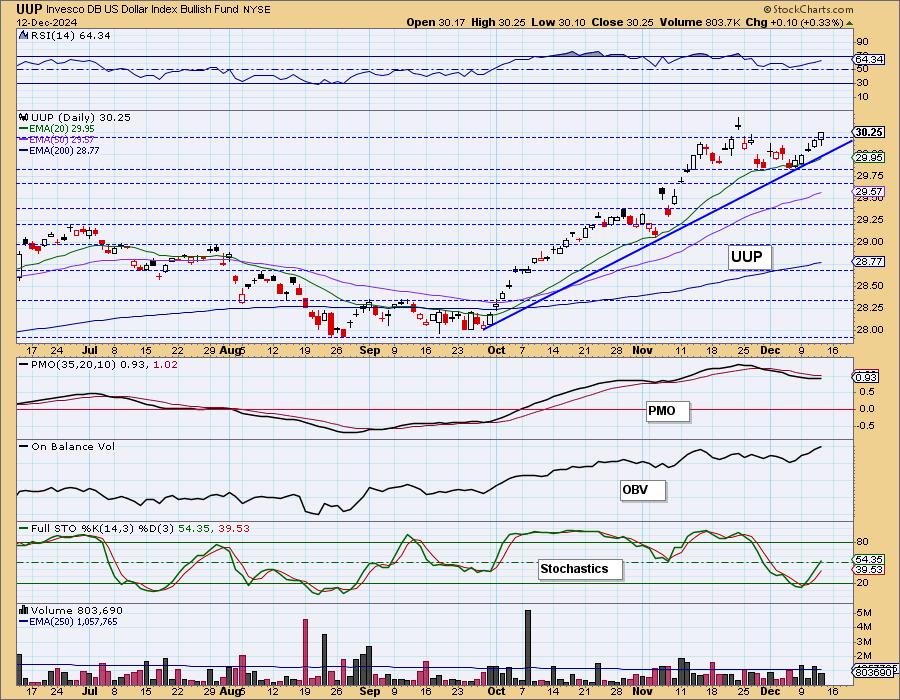Click the 80 label on Stochastics axis

pos(863,542)
